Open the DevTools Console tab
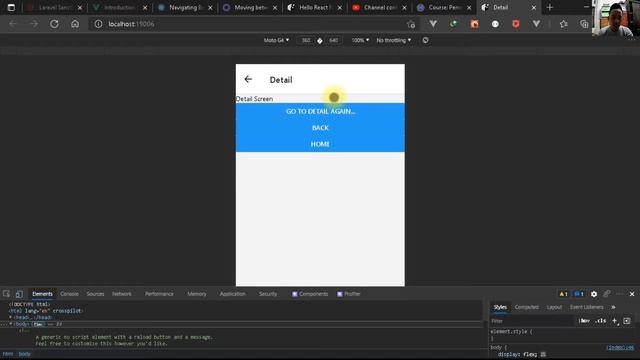Image resolution: width=640 pixels, height=360 pixels. 69,294
